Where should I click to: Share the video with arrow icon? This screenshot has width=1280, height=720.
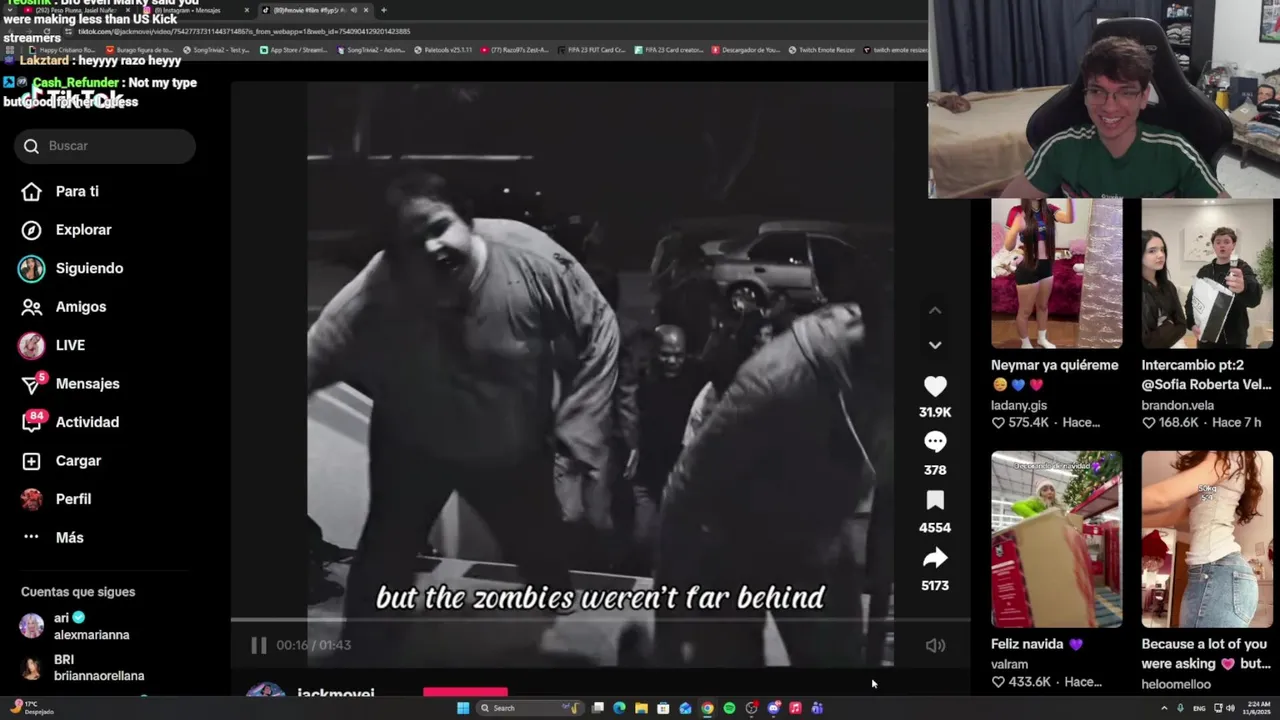tap(935, 558)
